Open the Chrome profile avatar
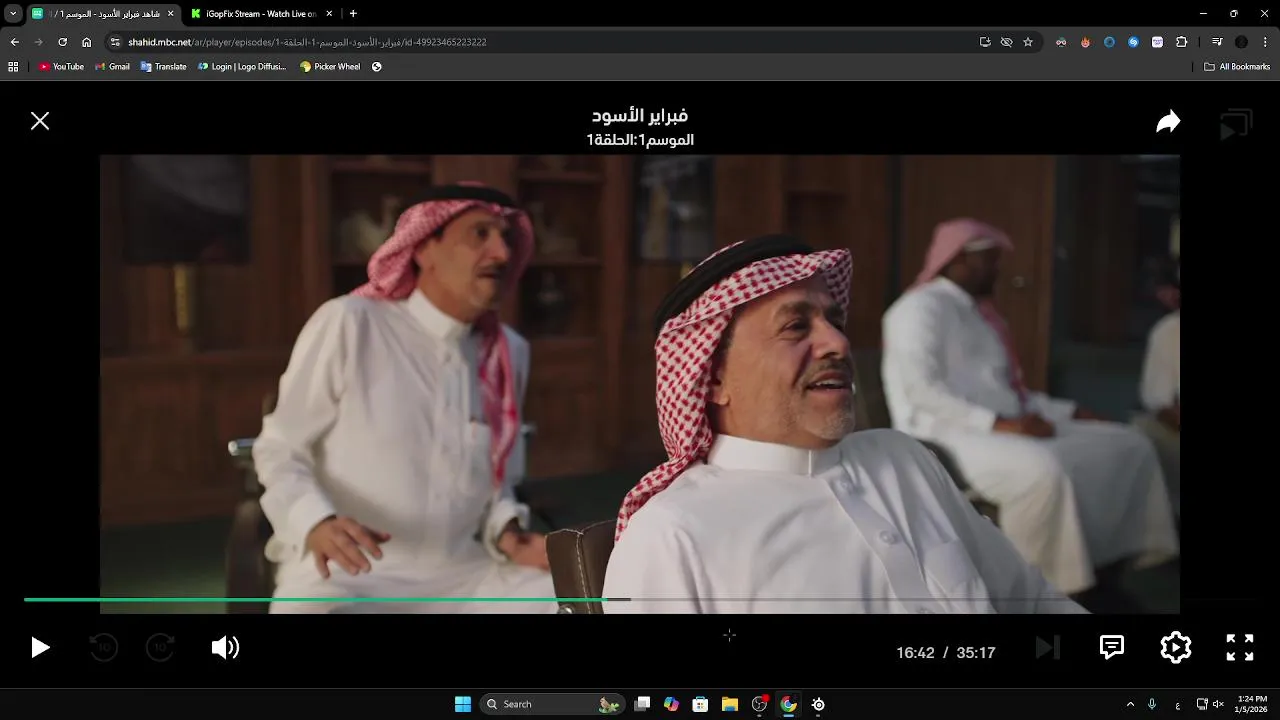 tap(1241, 42)
